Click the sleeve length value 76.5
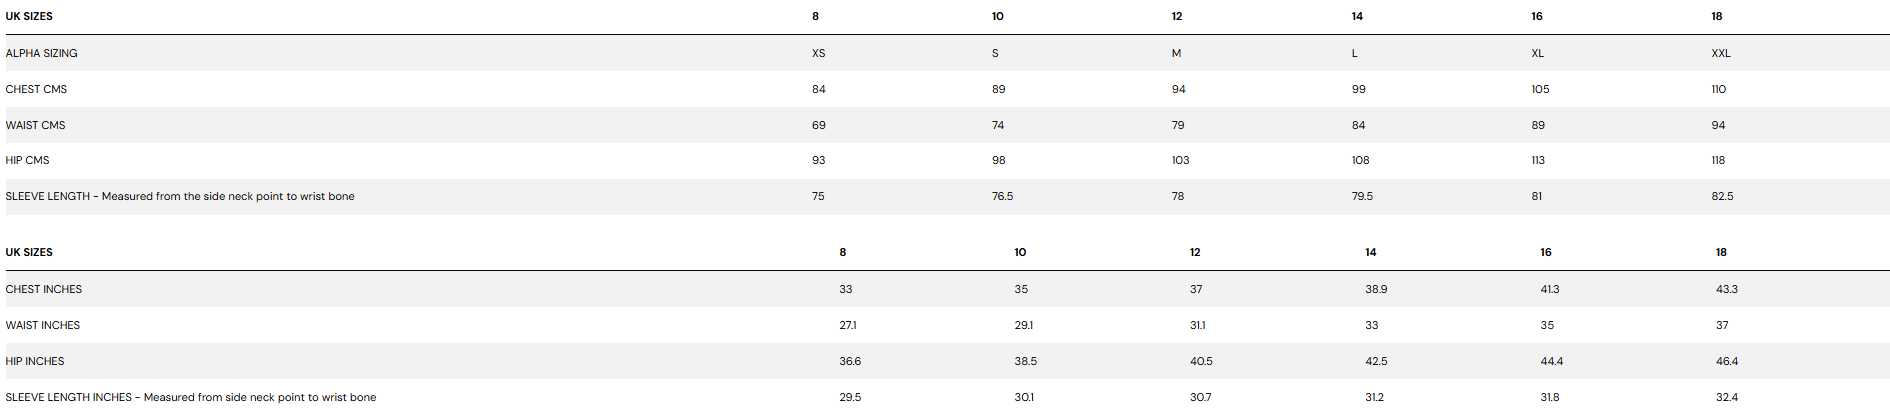This screenshot has height=414, width=1890. [x=1002, y=196]
